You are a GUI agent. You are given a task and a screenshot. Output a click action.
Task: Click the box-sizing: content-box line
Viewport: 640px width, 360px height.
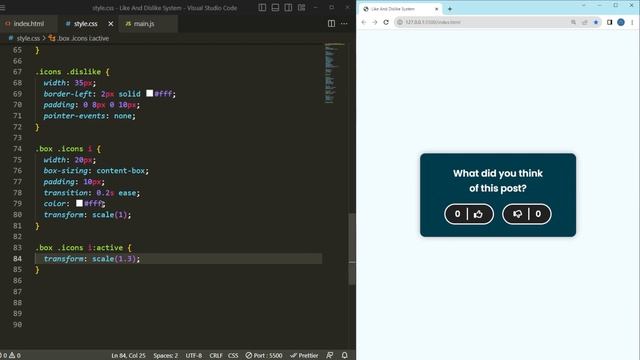[x=96, y=171]
